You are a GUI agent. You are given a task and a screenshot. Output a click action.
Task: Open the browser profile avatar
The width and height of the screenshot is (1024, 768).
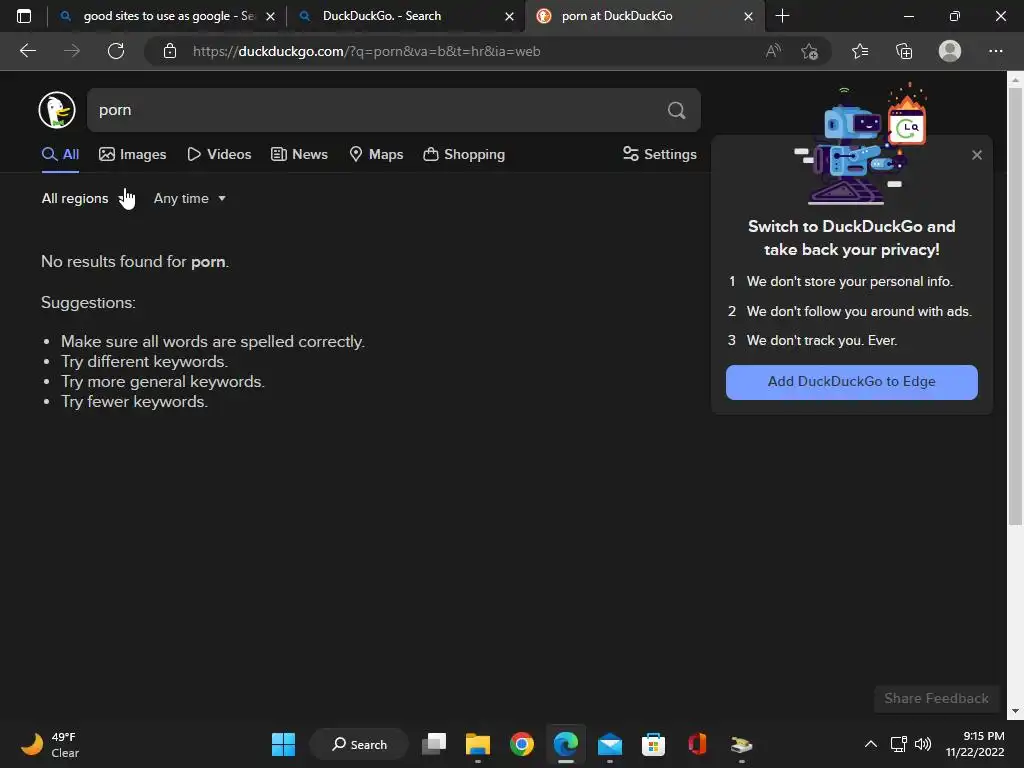pos(950,51)
